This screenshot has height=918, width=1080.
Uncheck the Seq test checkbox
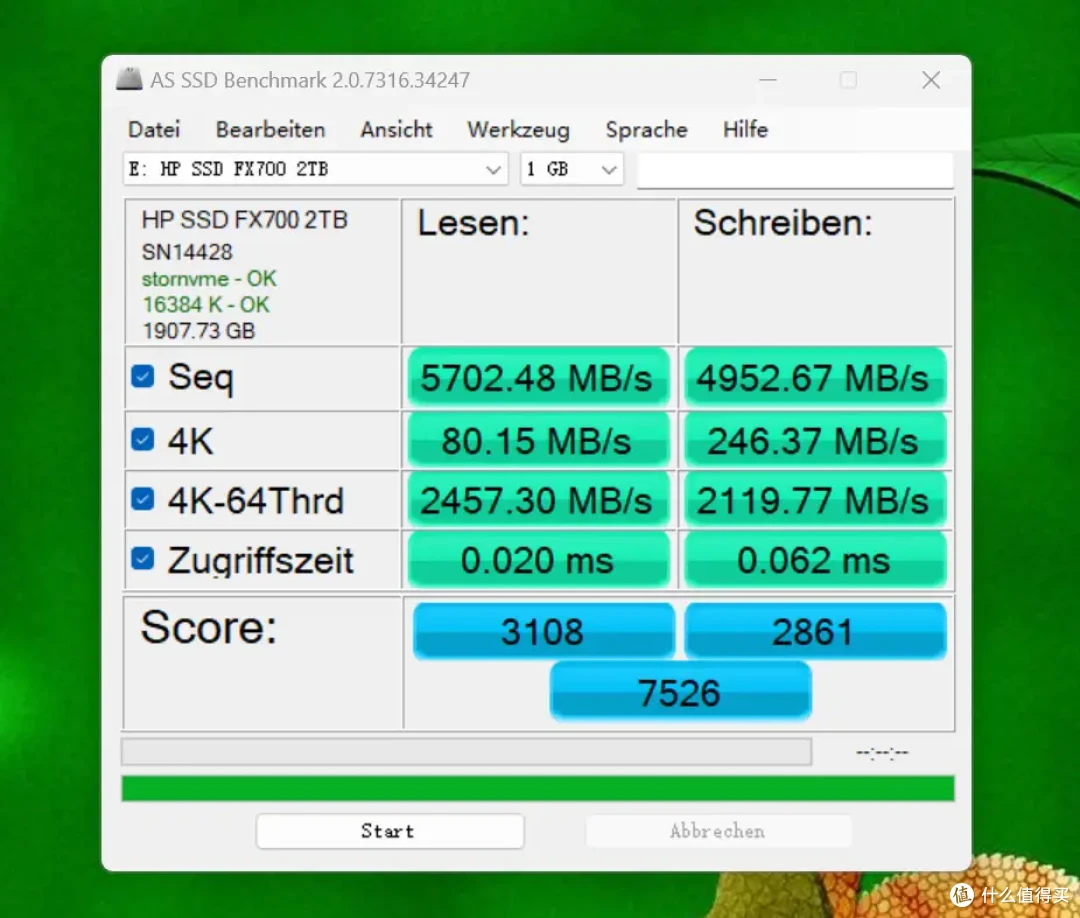click(x=143, y=376)
